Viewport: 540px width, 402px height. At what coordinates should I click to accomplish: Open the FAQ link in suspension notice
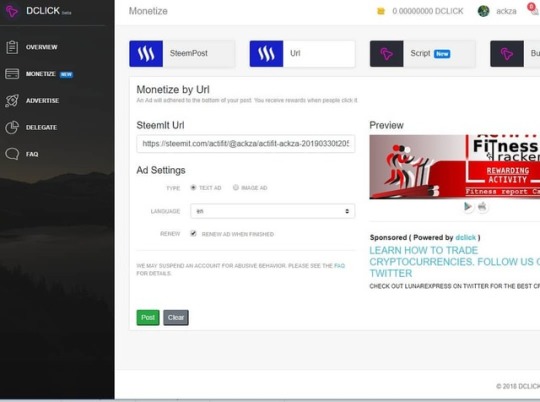pyautogui.click(x=339, y=266)
